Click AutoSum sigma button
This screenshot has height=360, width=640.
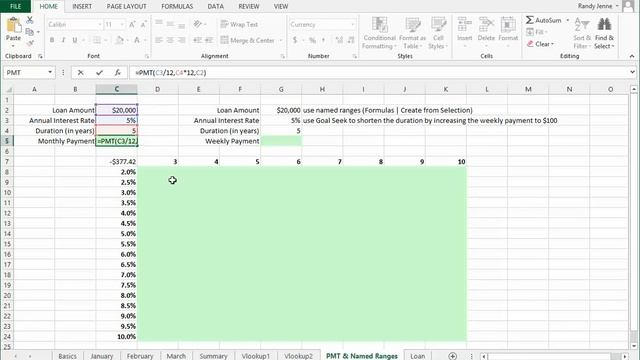pos(543,20)
